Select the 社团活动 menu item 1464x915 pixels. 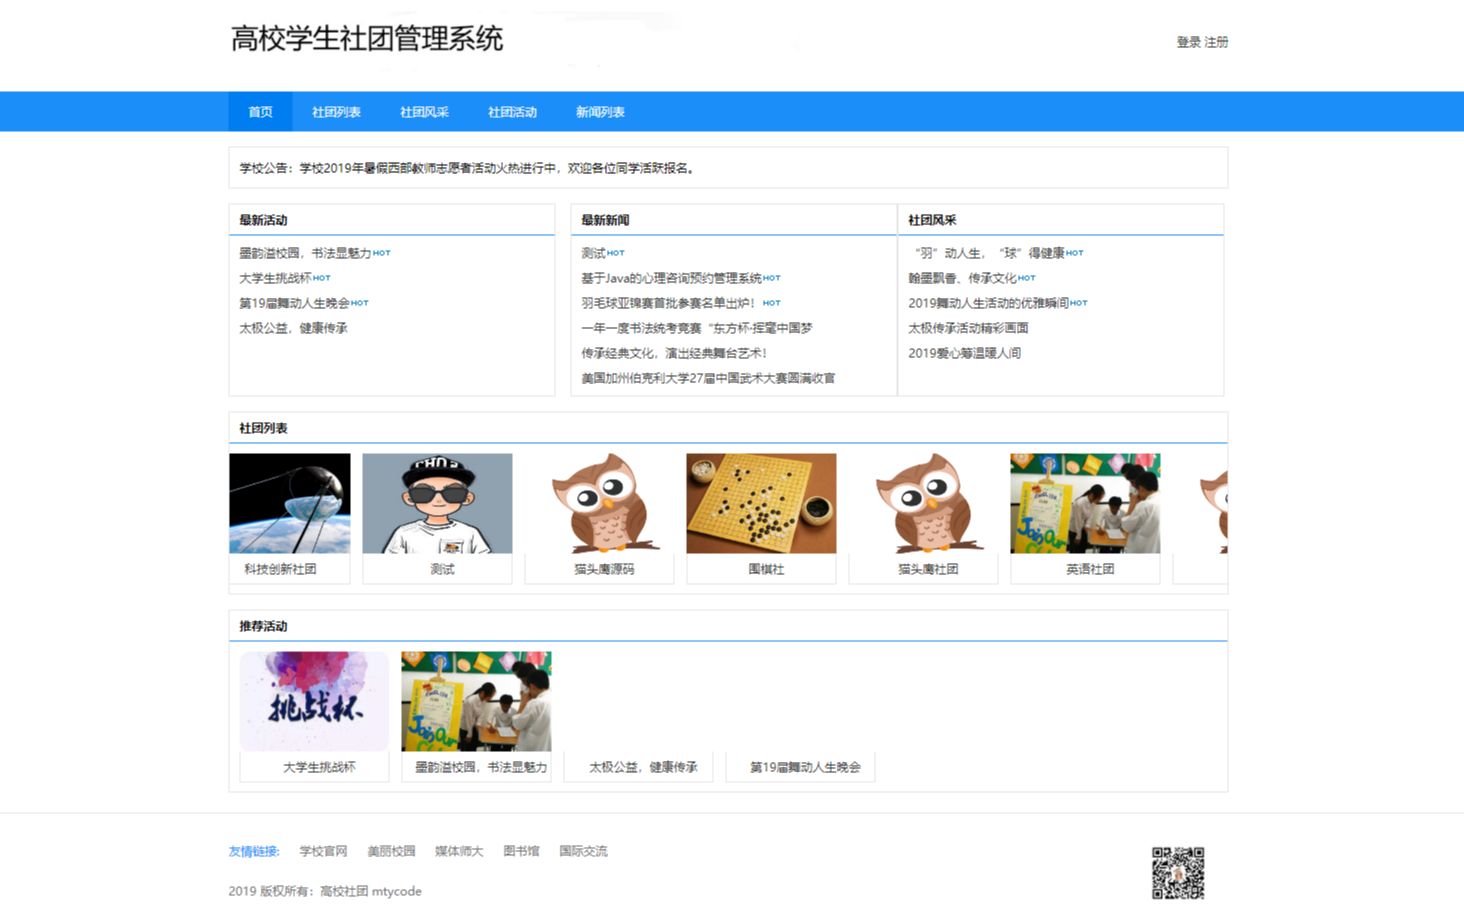coord(511,111)
